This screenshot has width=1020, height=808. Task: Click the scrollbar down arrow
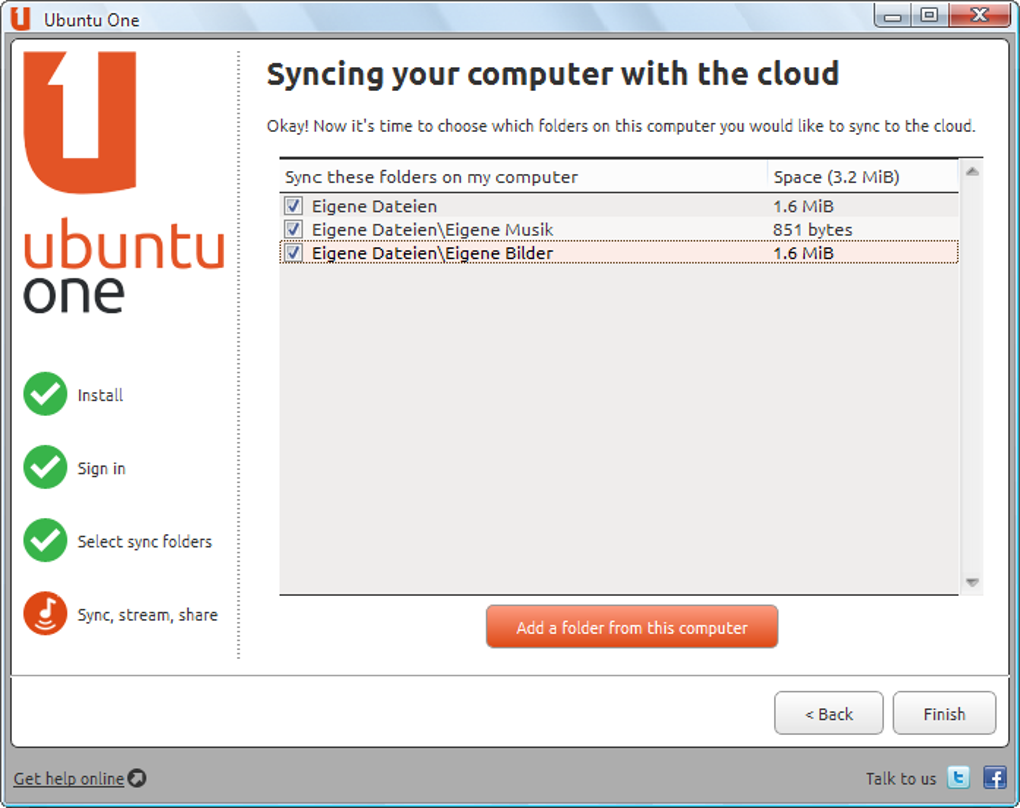[x=971, y=582]
